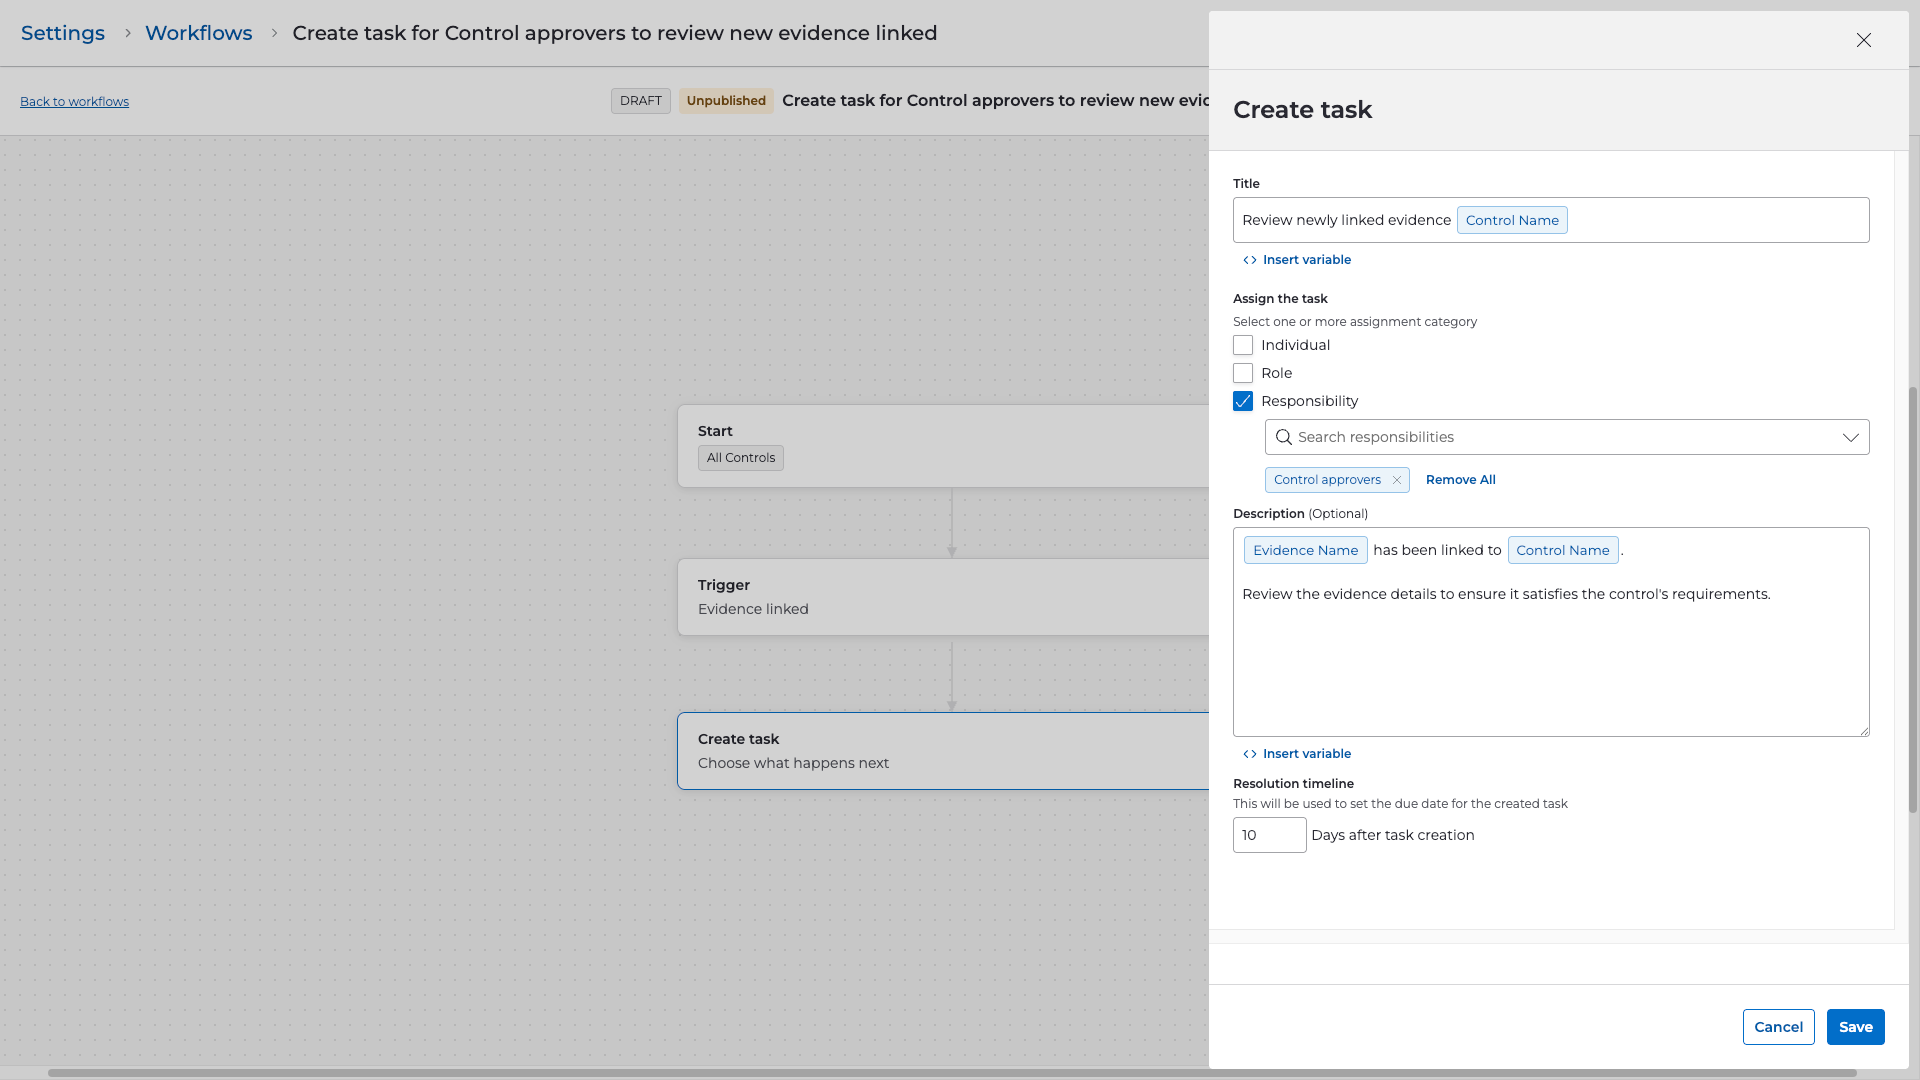Viewport: 1920px width, 1080px height.
Task: Save the Create task configuration
Action: coord(1855,1027)
